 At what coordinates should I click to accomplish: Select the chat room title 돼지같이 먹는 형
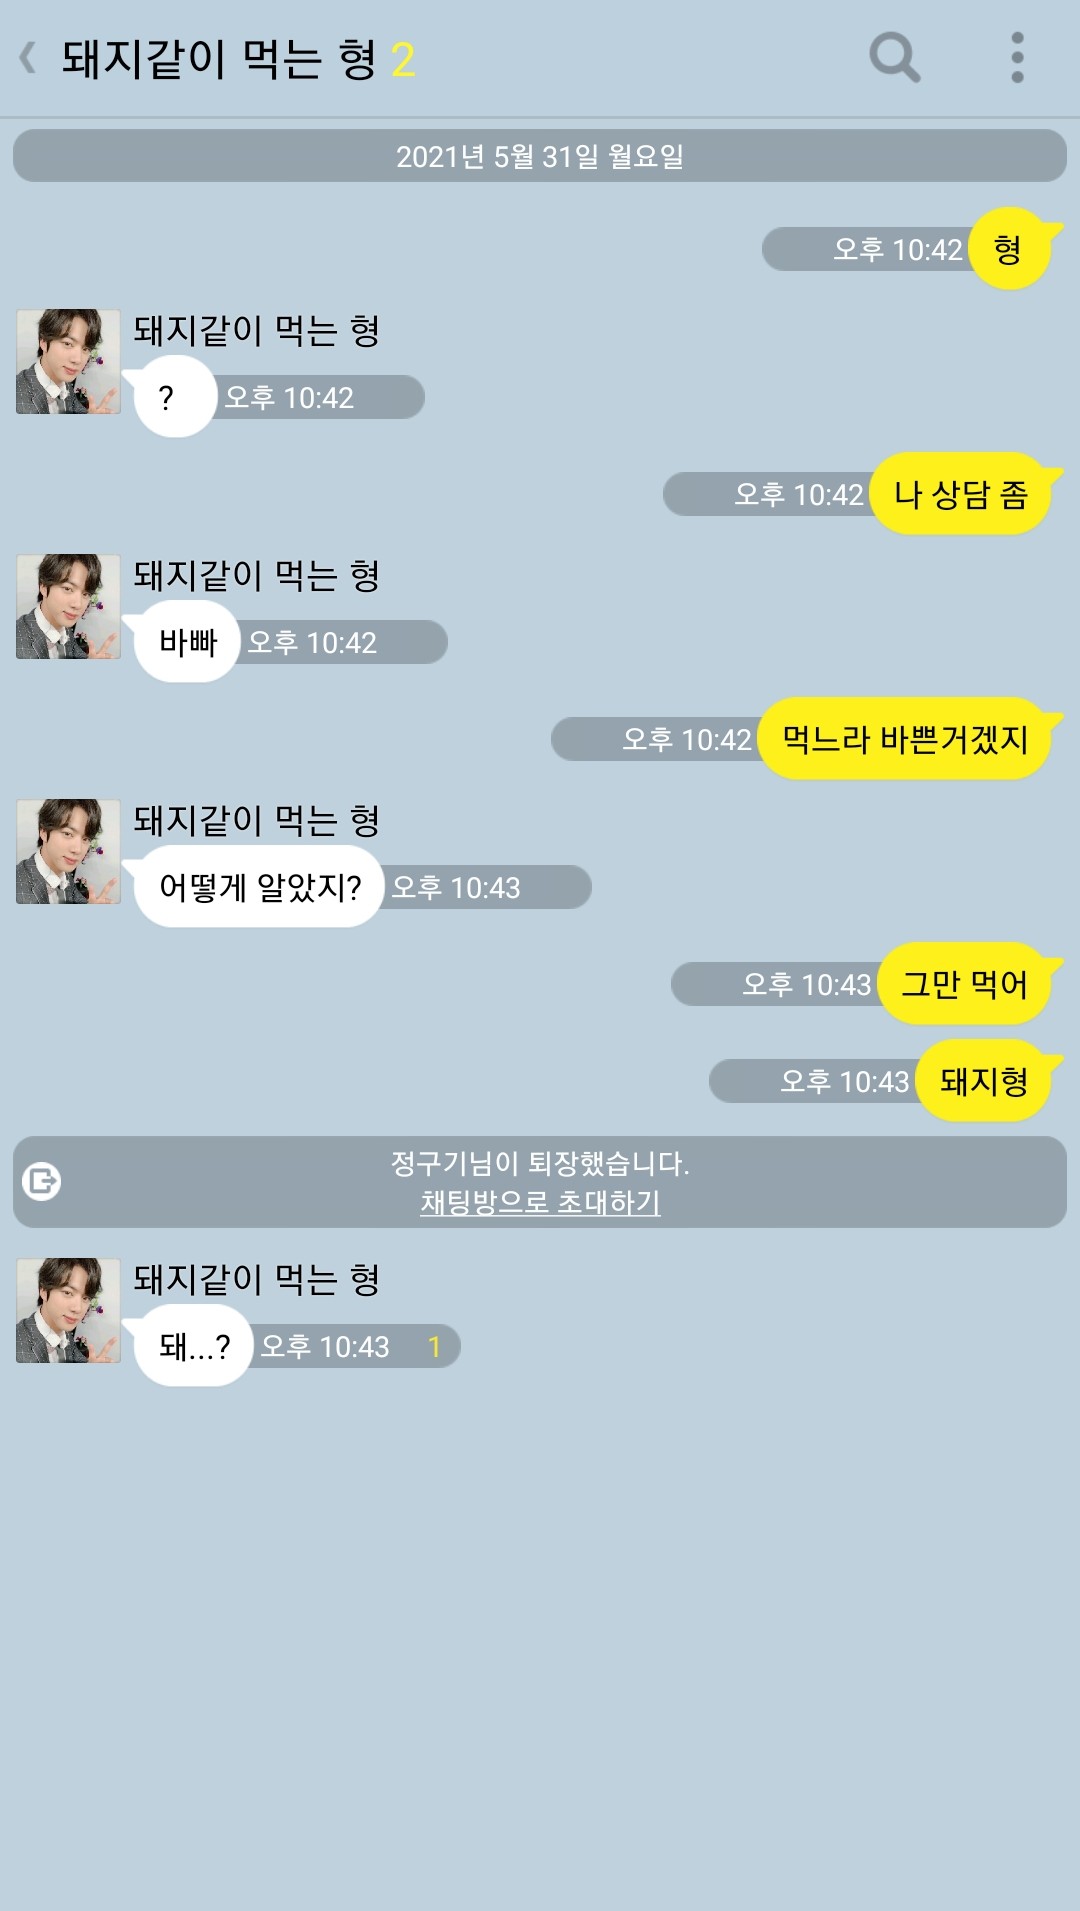219,59
